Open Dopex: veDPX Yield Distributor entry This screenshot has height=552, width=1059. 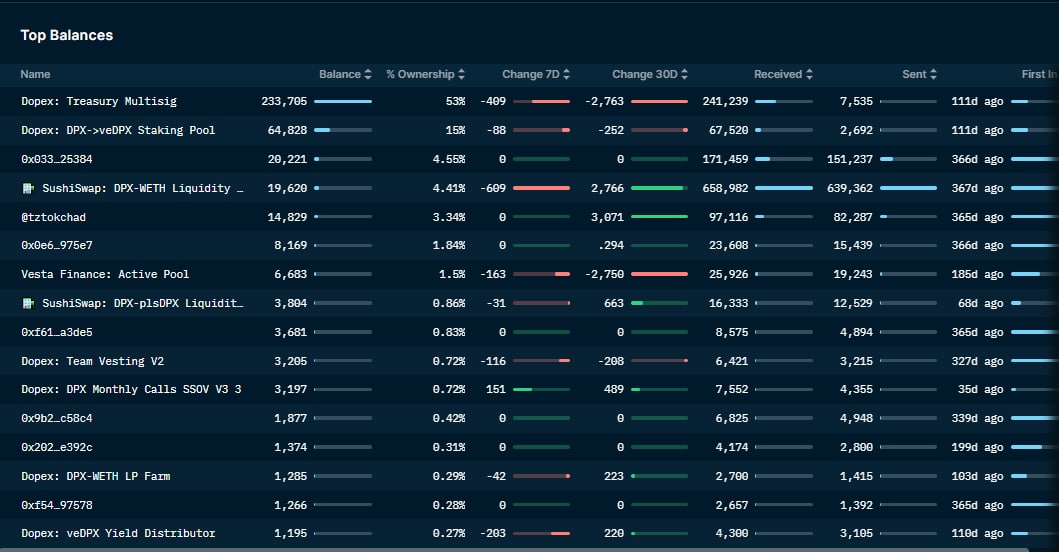[118, 533]
